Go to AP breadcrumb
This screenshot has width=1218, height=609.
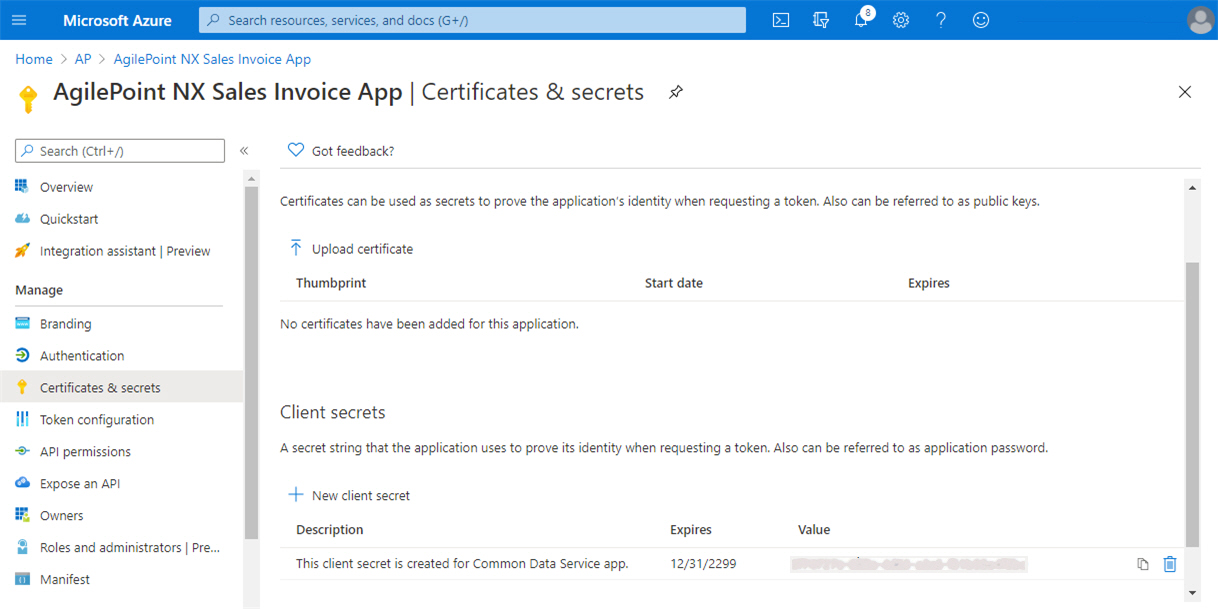pos(83,59)
